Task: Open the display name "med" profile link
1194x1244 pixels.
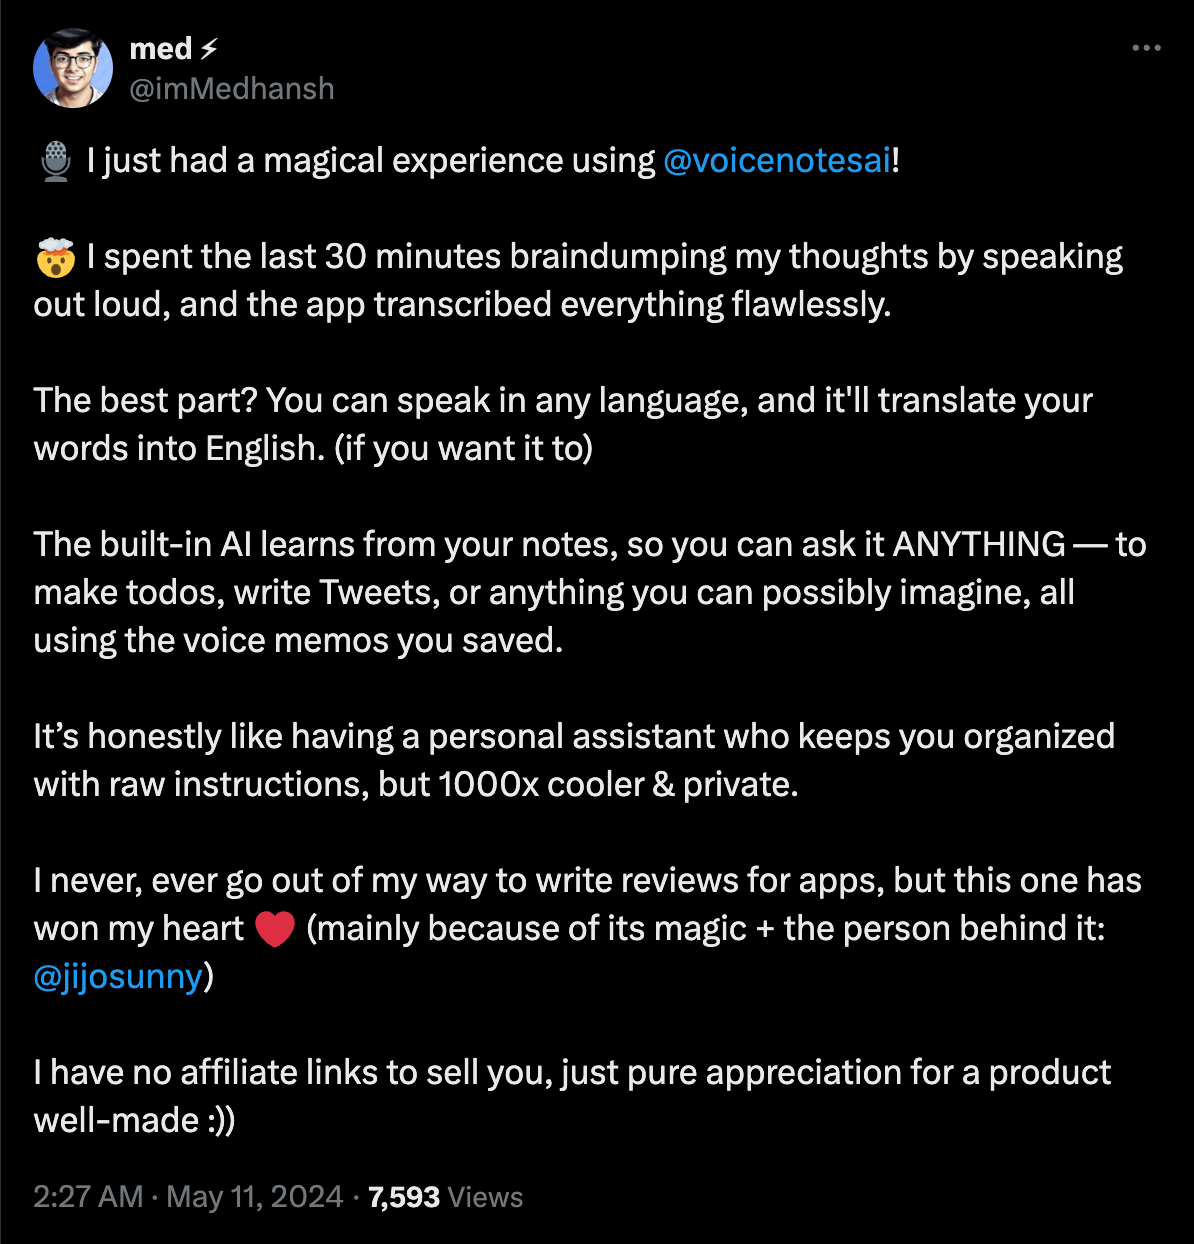Action: click(x=160, y=48)
